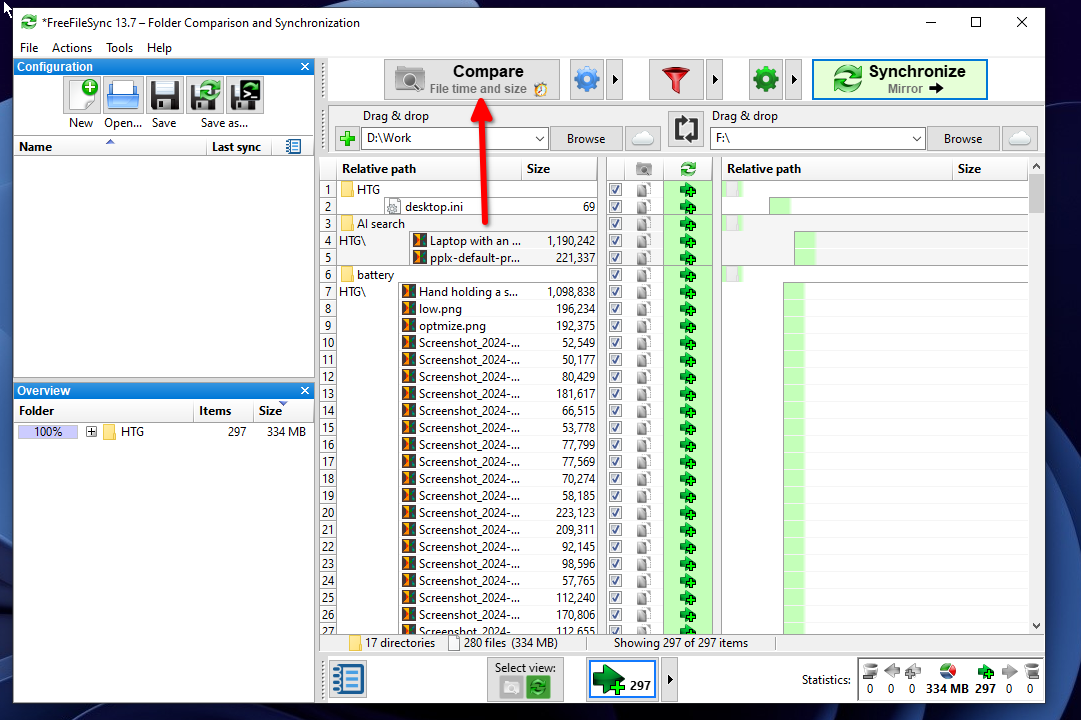The width and height of the screenshot is (1081, 720).
Task: Open the Actions menu
Action: [x=72, y=48]
